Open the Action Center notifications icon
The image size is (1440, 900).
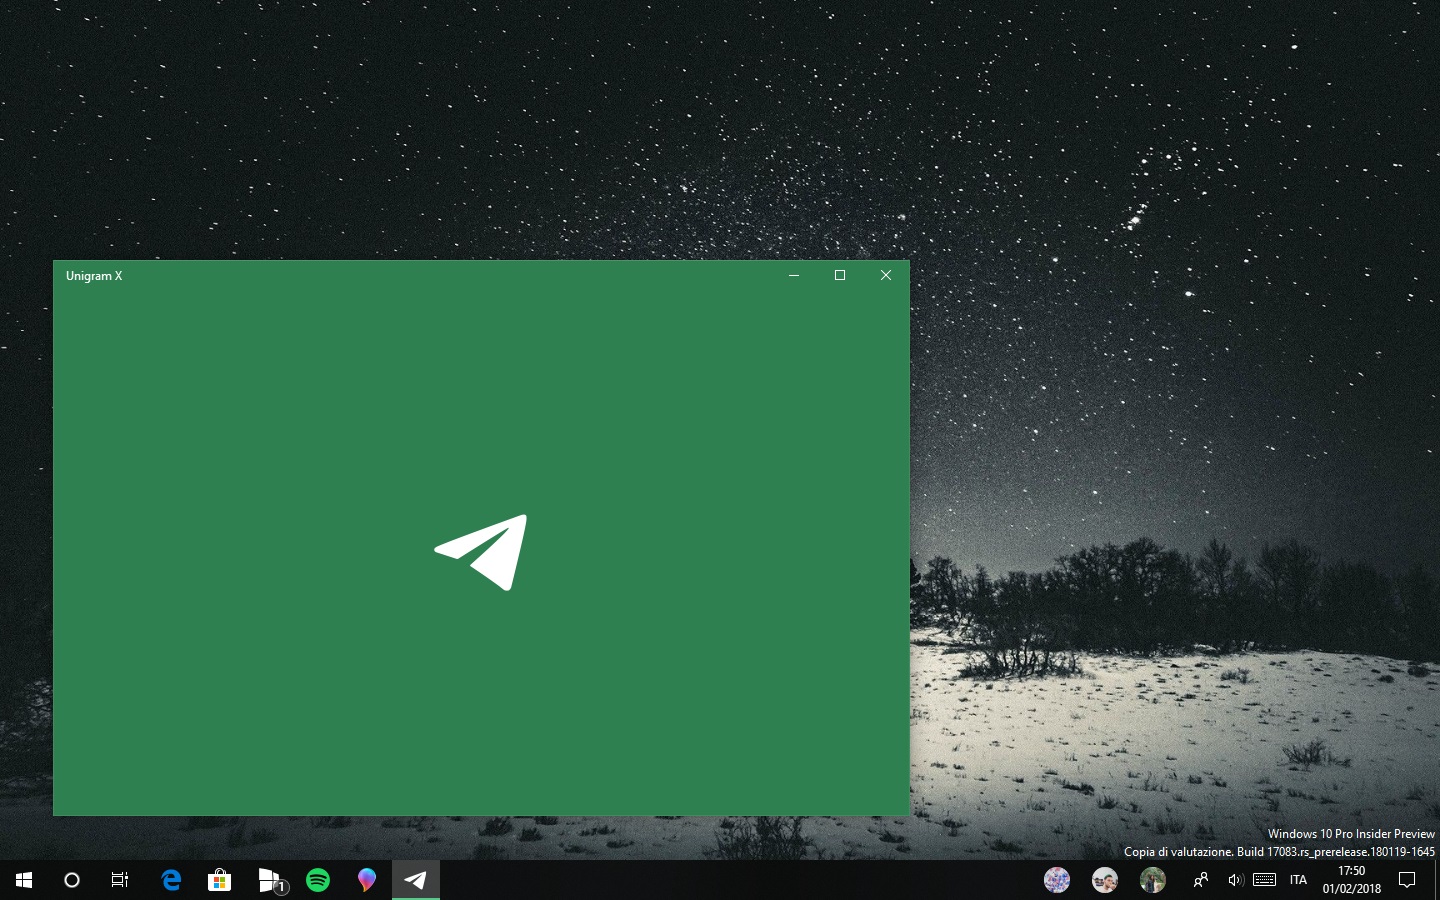[x=1407, y=880]
